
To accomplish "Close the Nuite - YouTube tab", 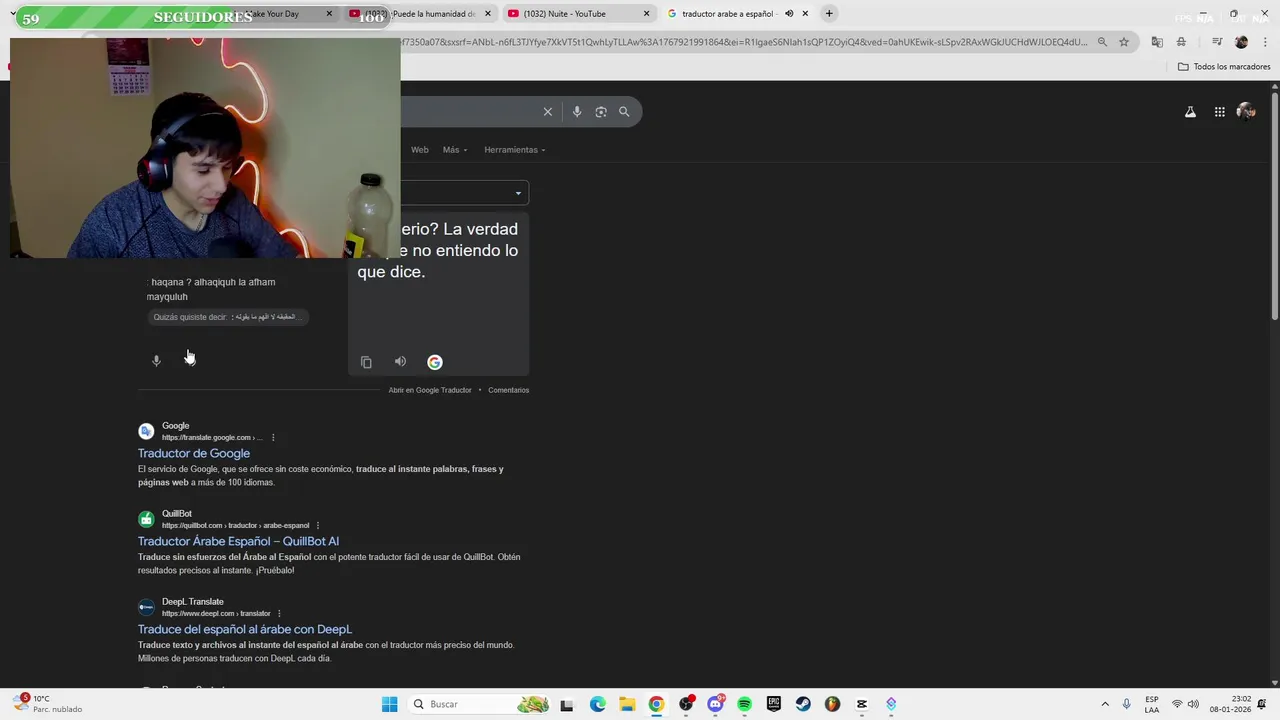I will [x=646, y=14].
